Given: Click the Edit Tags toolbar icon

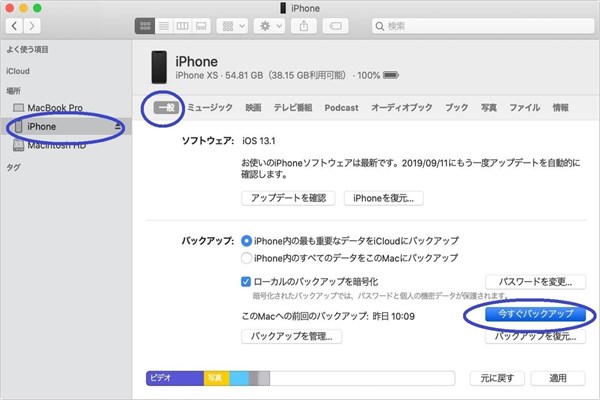Looking at the screenshot, I should tap(335, 26).
